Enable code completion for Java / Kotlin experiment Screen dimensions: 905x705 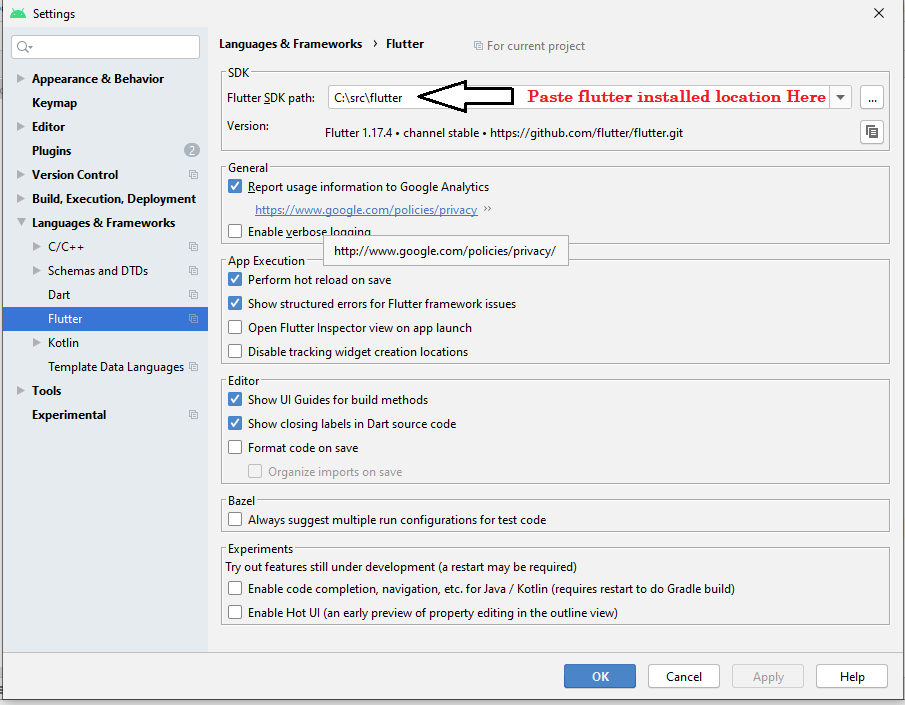[x=235, y=588]
